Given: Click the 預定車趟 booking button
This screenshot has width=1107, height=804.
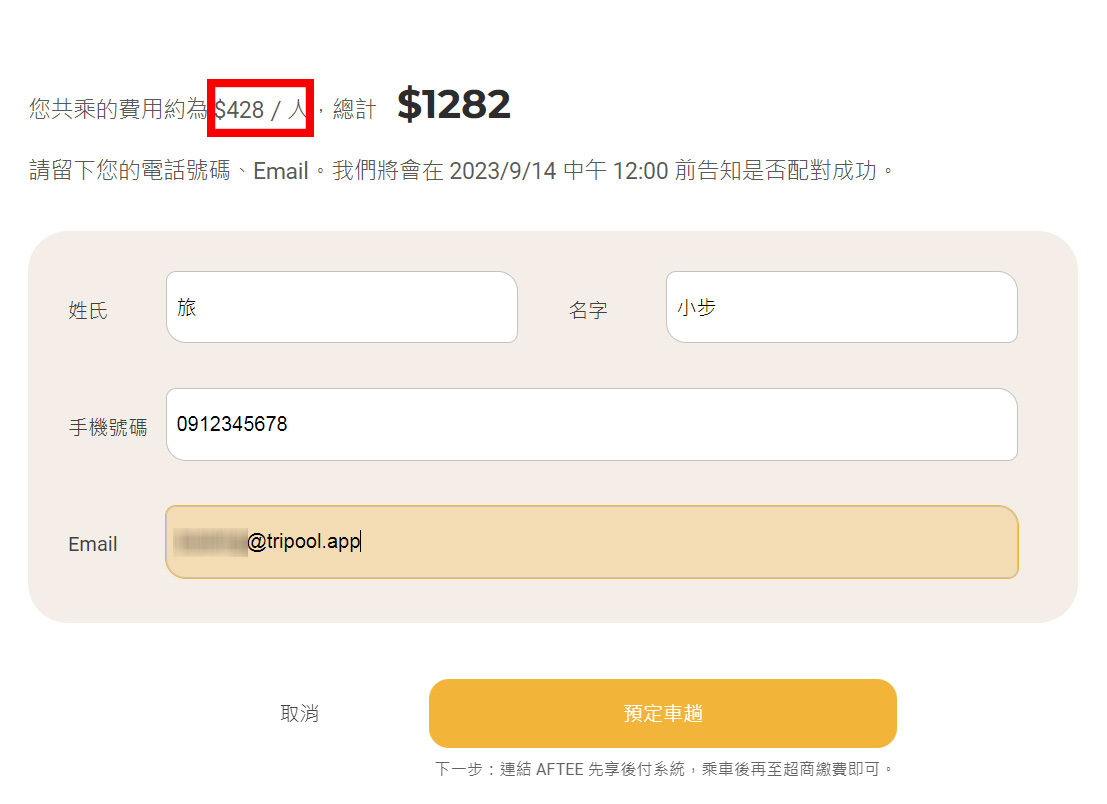Looking at the screenshot, I should pos(662,713).
